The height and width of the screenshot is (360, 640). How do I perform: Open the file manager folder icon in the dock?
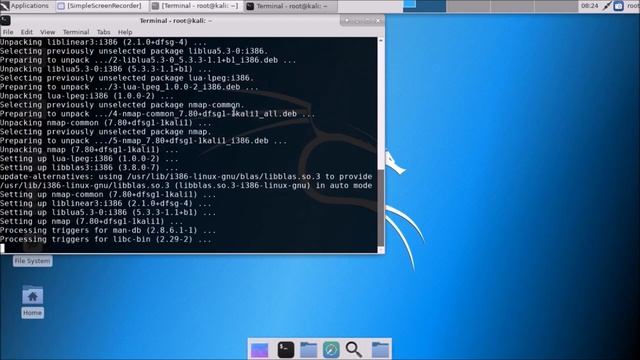309,350
